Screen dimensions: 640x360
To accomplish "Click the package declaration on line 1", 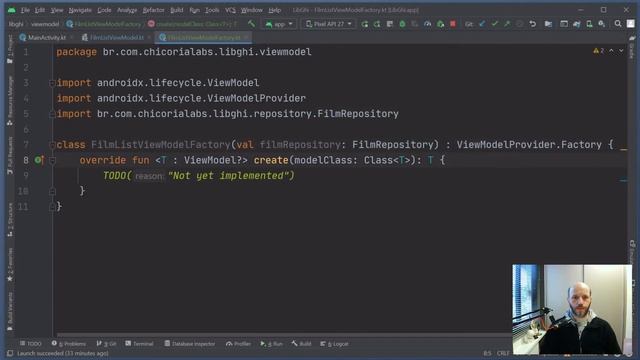I will [184, 52].
